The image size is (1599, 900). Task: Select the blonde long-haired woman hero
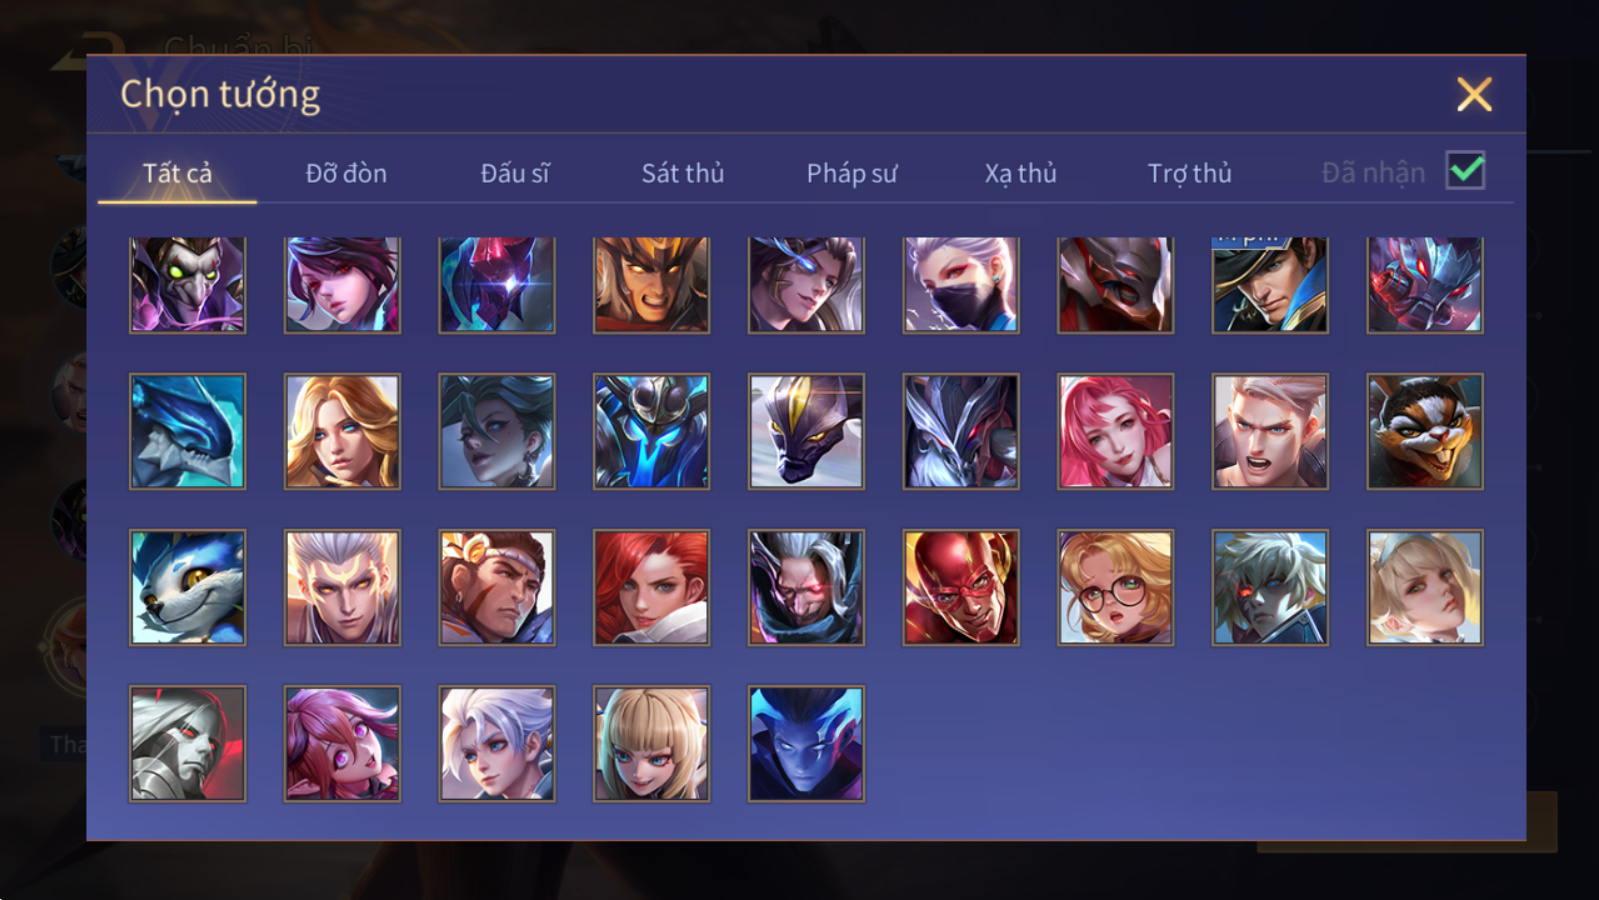[x=342, y=431]
